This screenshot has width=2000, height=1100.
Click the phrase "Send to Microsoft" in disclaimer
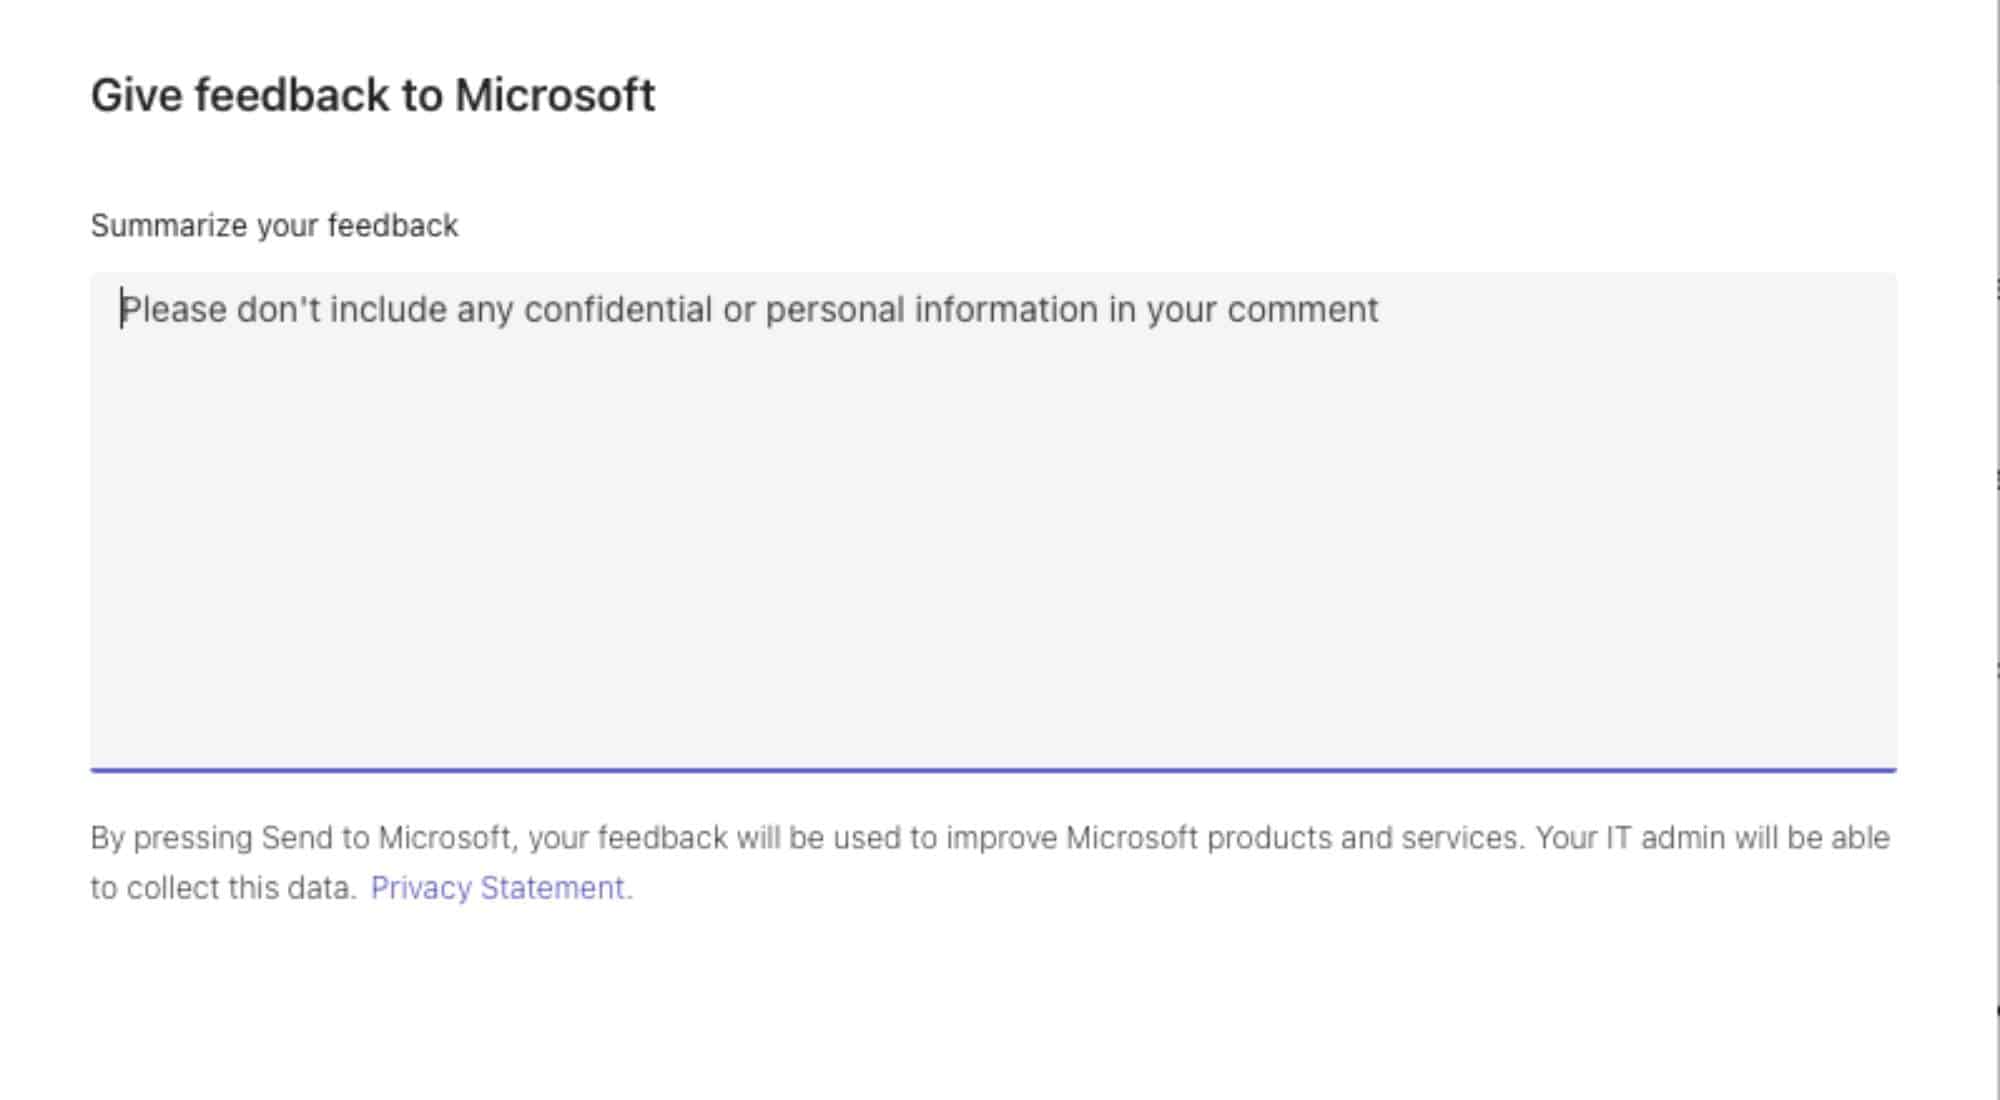coord(382,838)
